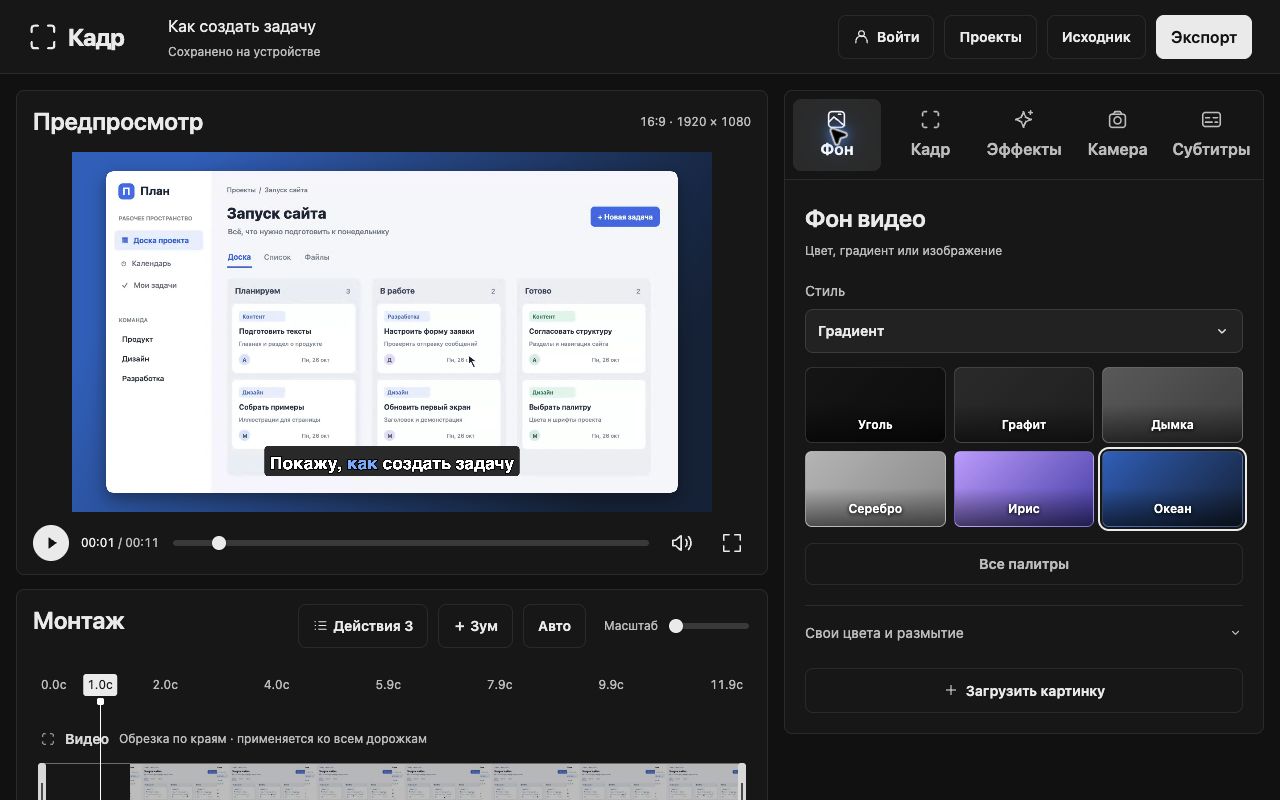Mute the preview volume

[x=682, y=543]
